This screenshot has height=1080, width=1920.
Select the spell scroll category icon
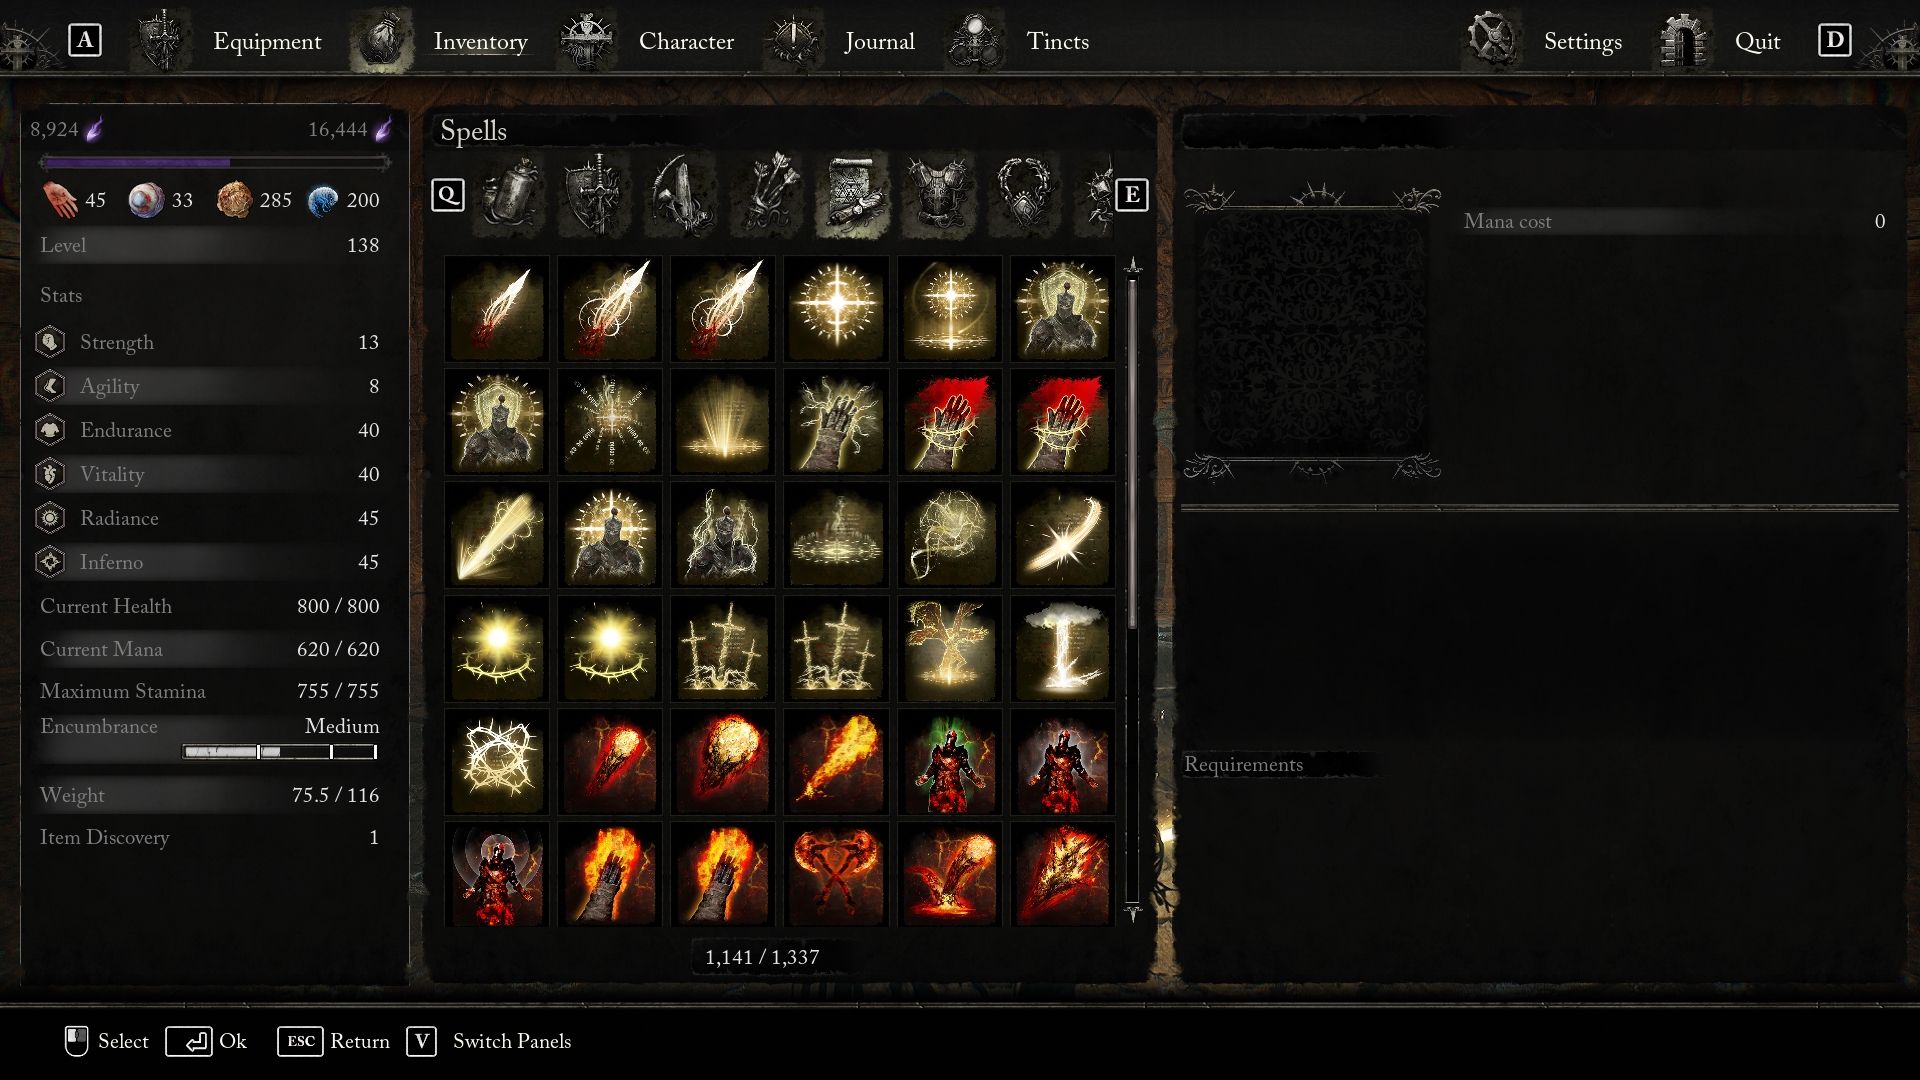click(852, 194)
